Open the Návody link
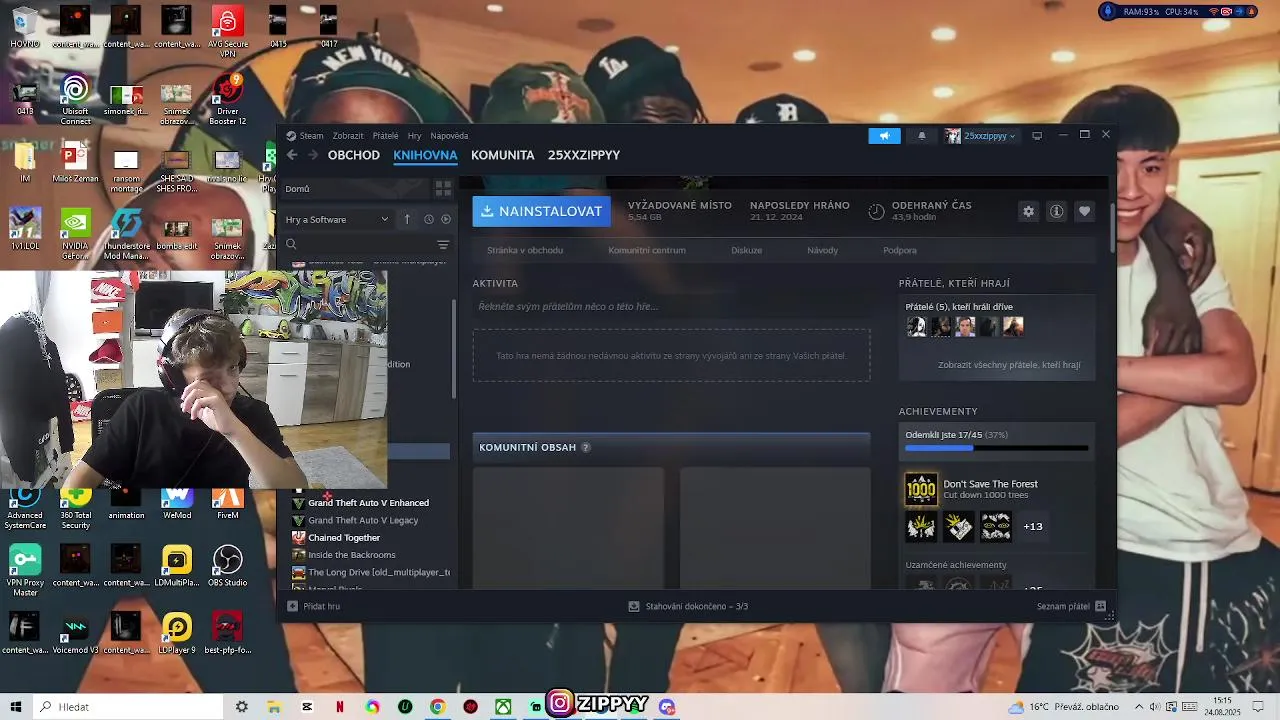 tap(822, 250)
